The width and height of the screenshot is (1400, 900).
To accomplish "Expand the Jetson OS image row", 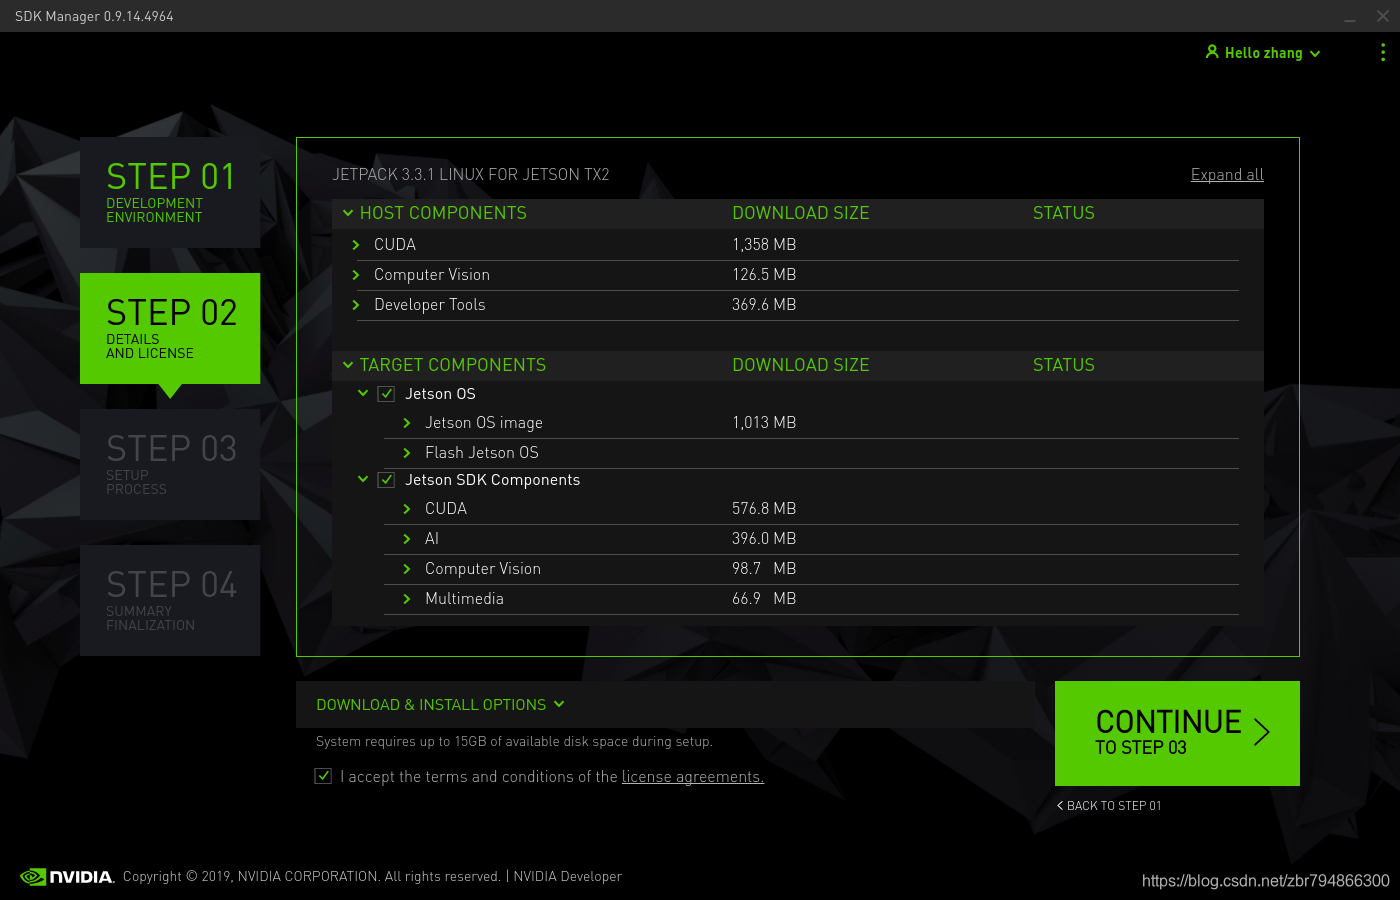I will [x=407, y=423].
